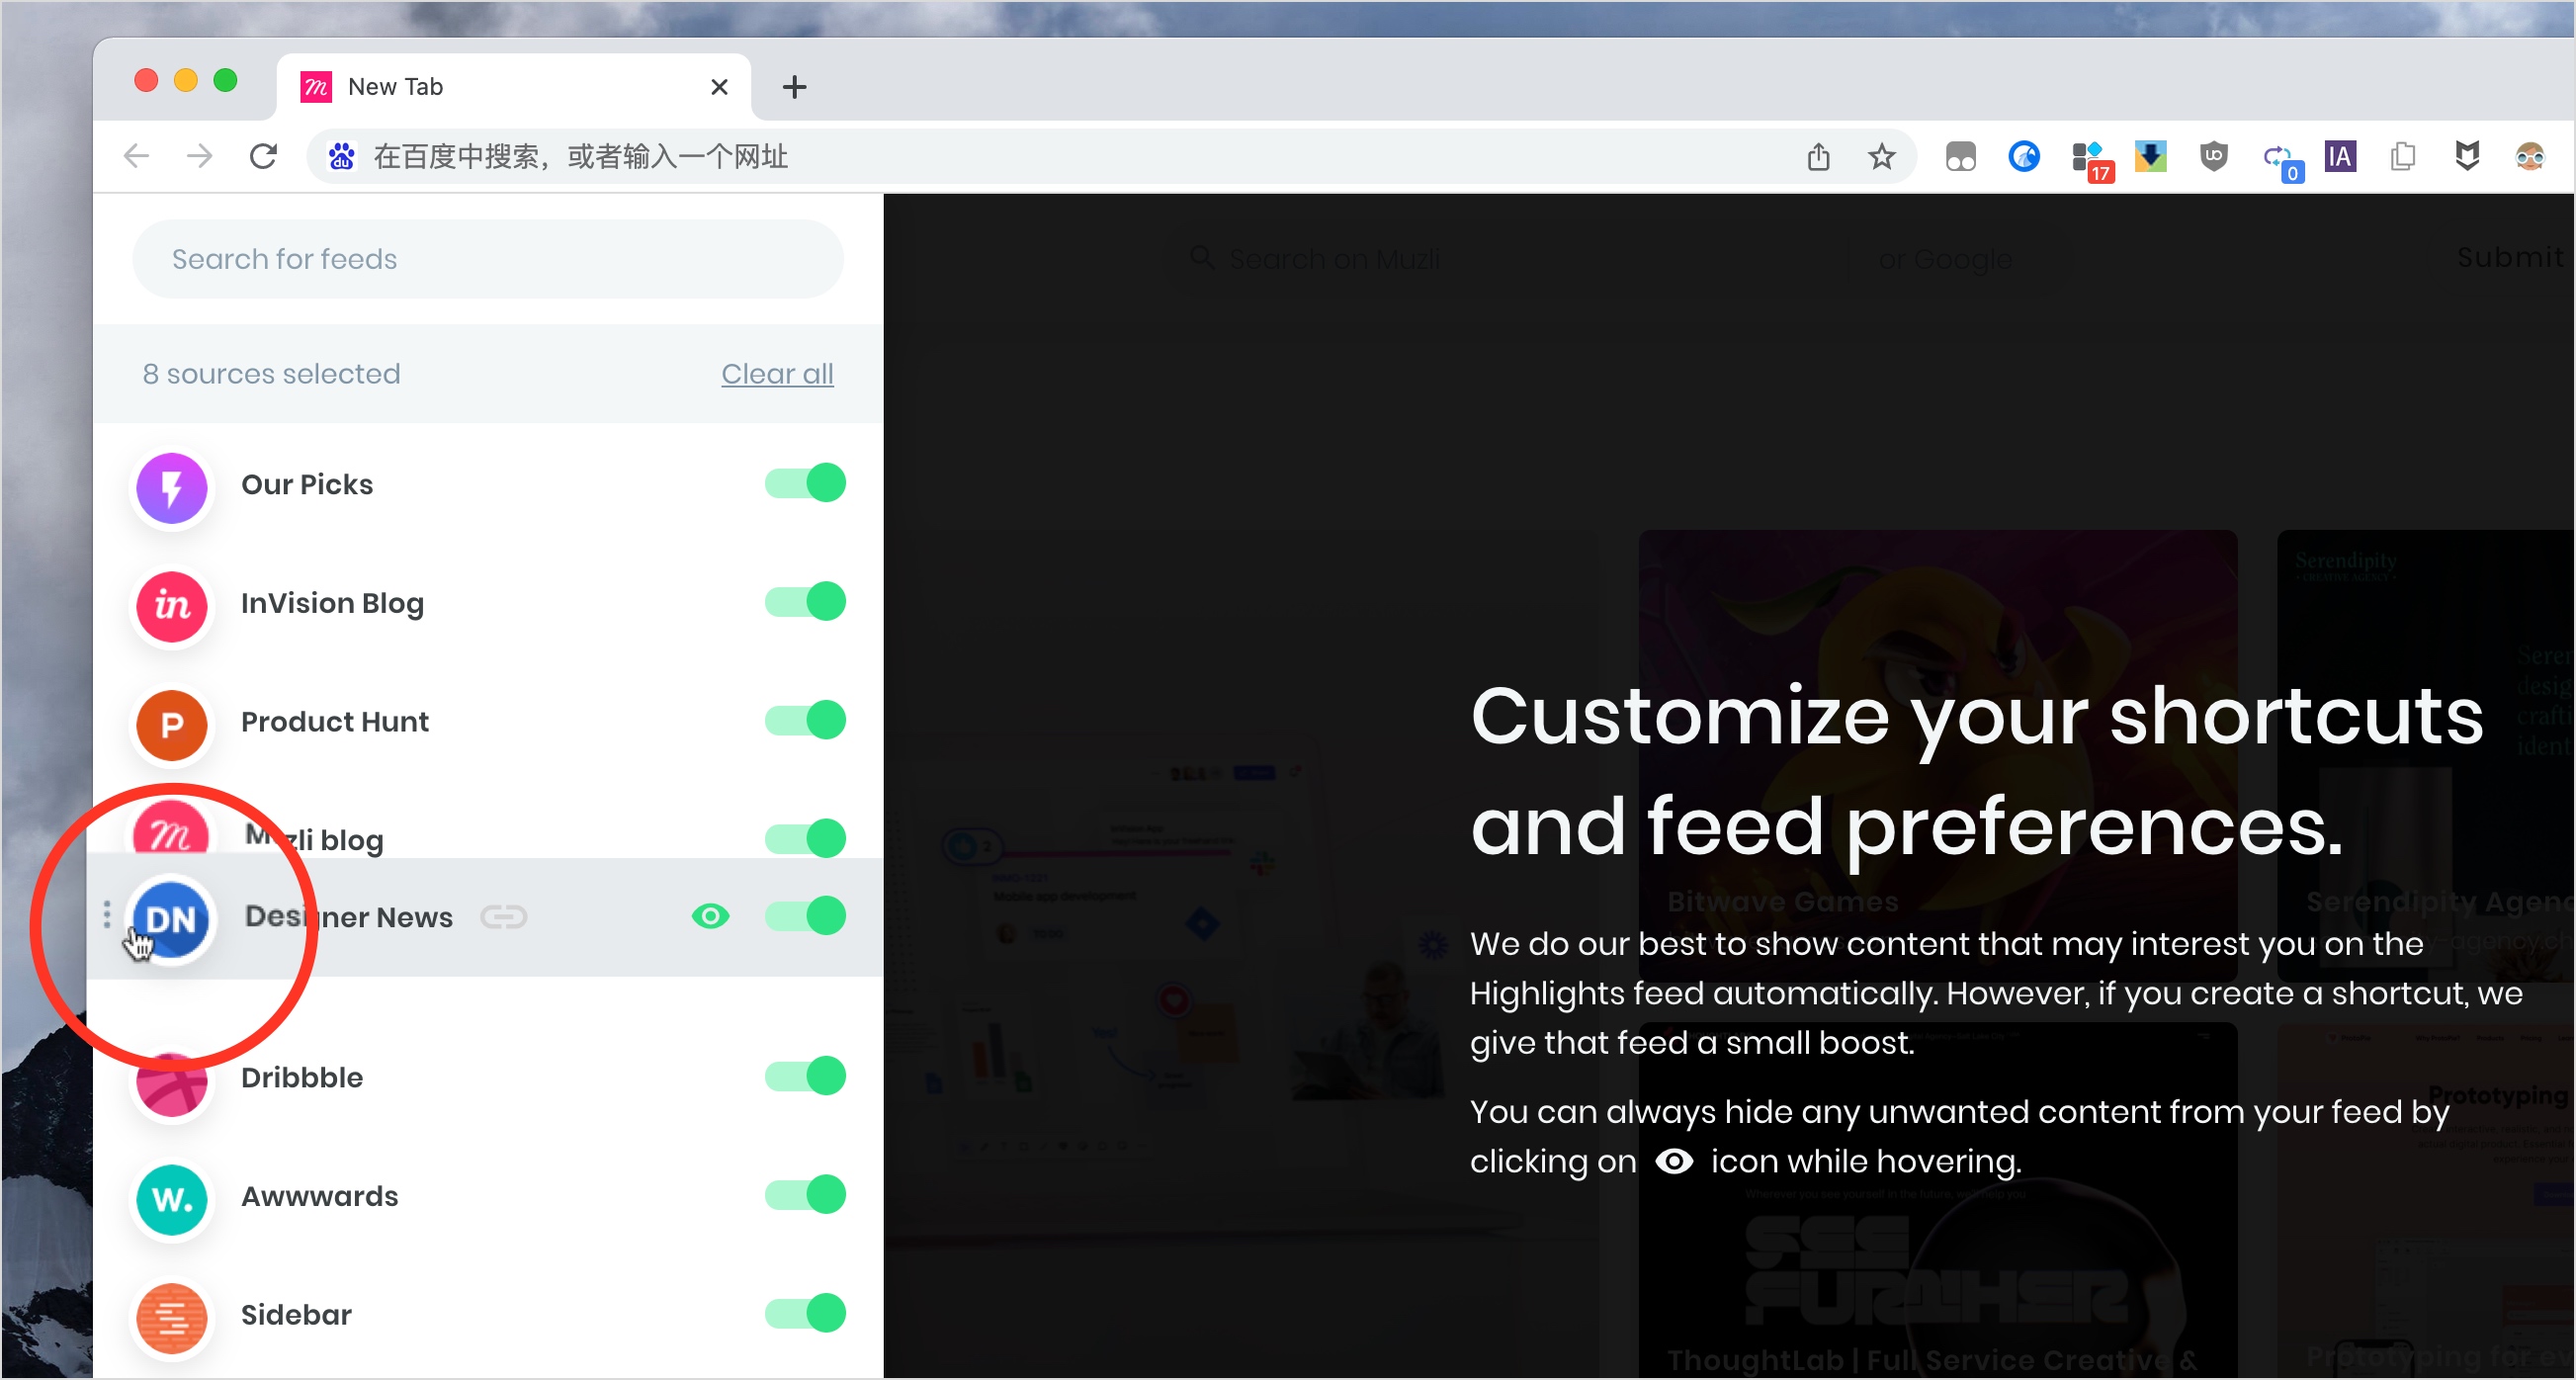2576x1380 pixels.
Task: Turn off InVision Blog toggle
Action: 805,602
